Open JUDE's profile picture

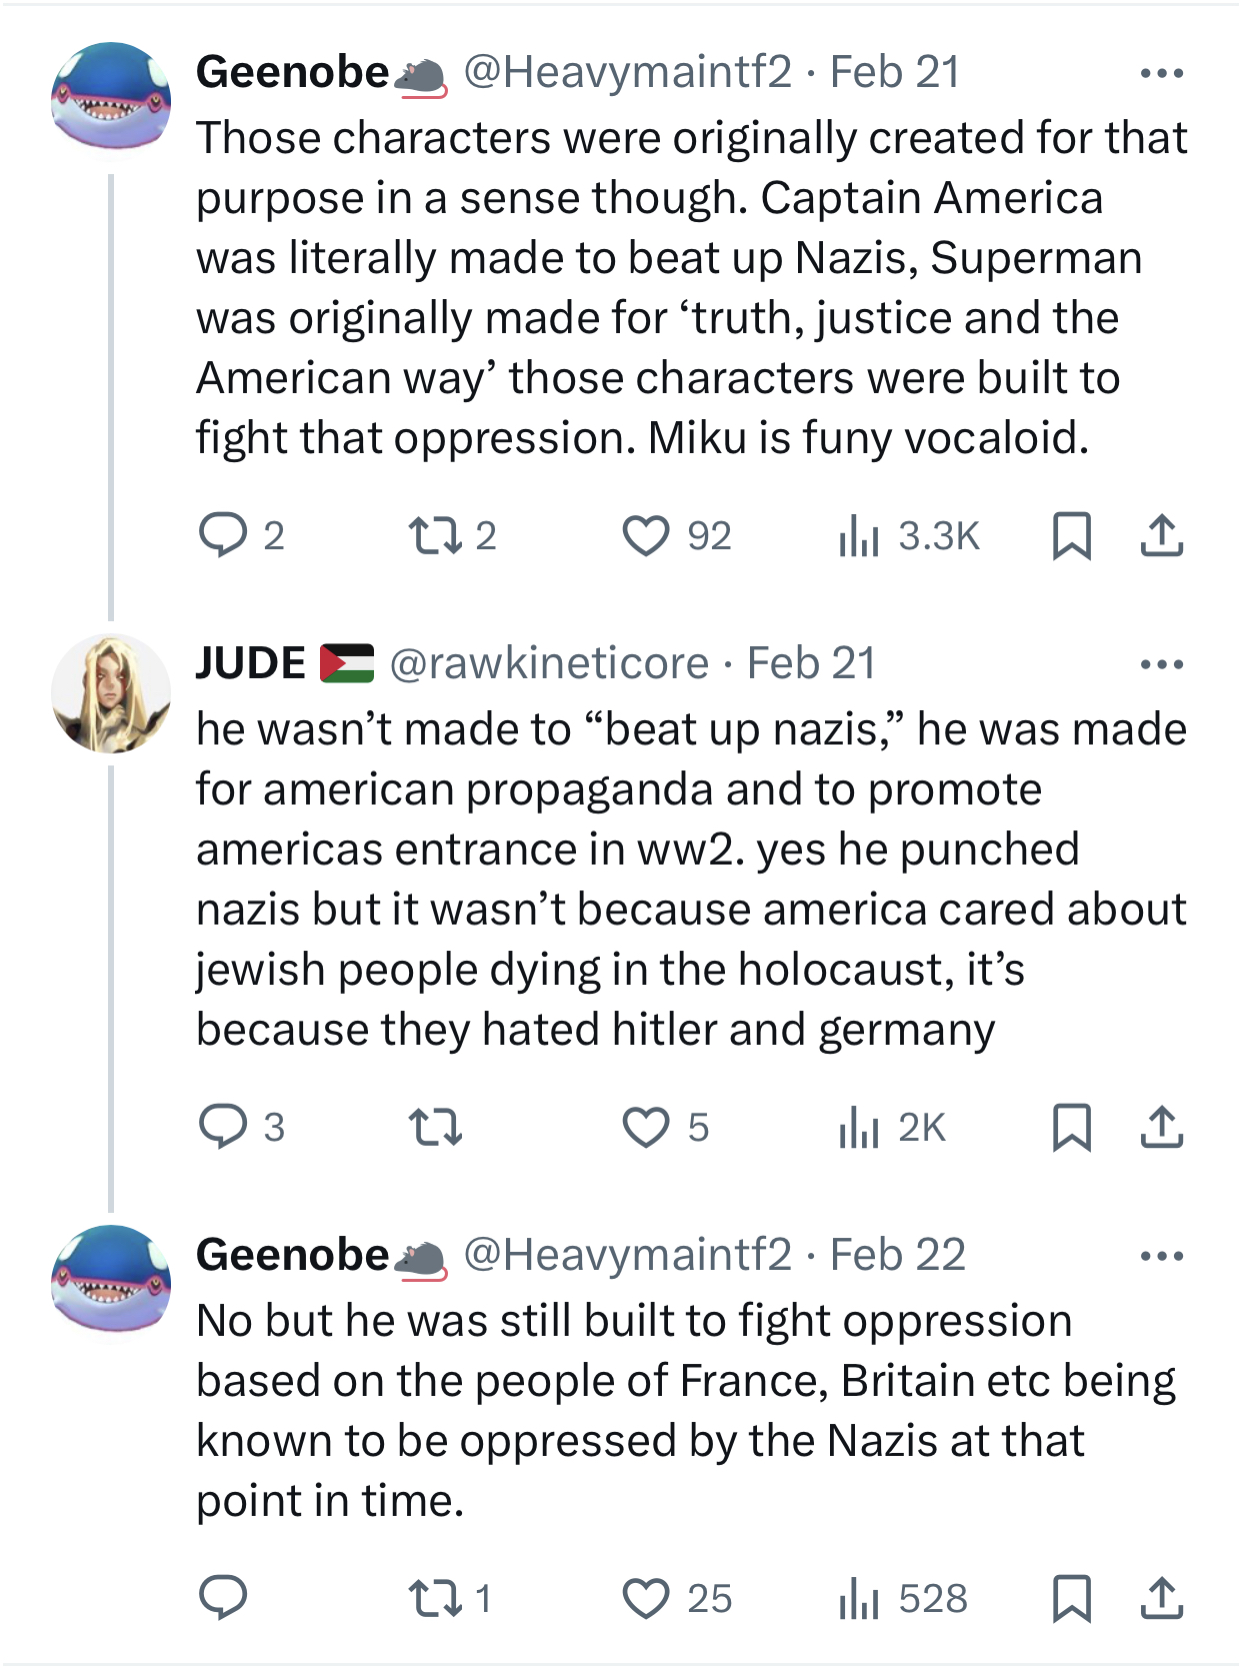[111, 693]
